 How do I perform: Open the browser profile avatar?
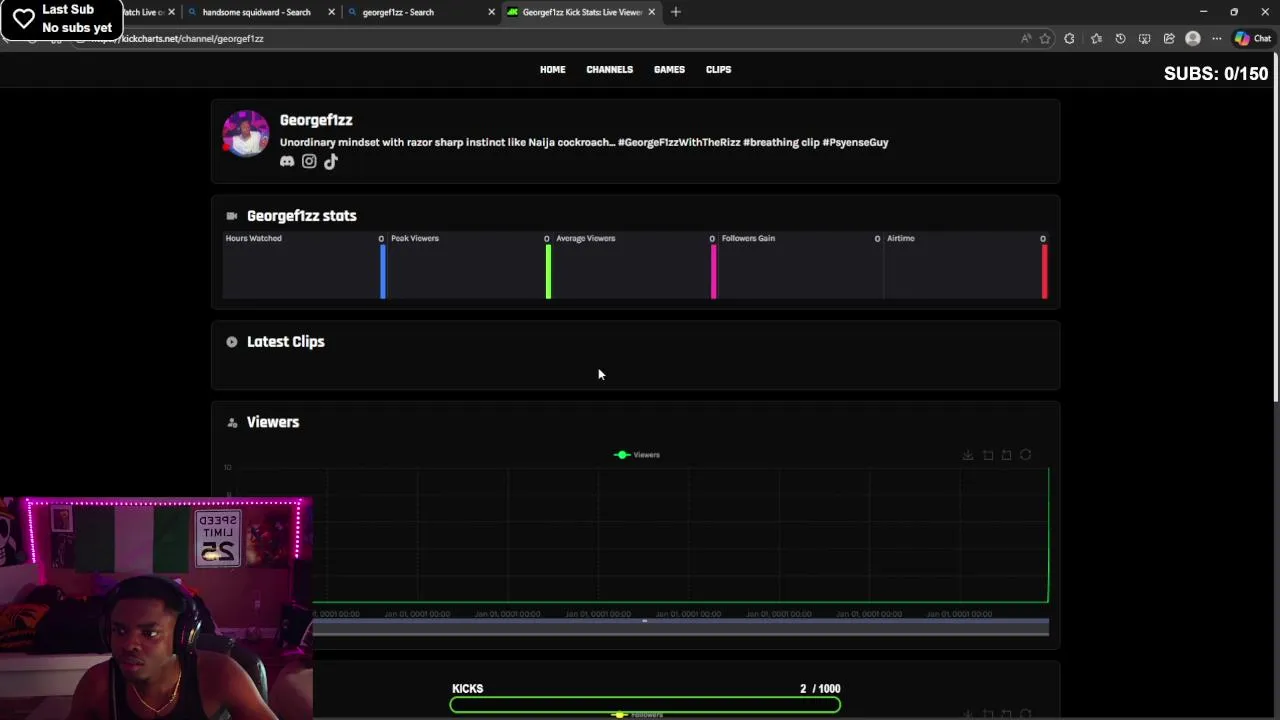[1193, 38]
